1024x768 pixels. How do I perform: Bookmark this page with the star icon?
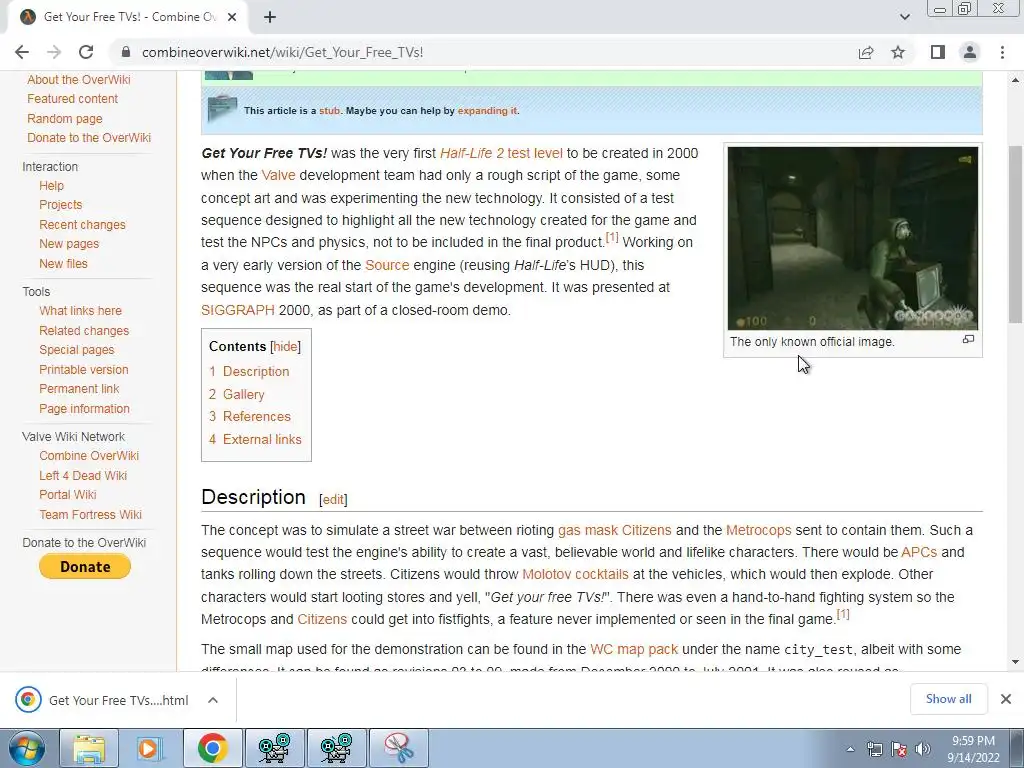pos(898,52)
